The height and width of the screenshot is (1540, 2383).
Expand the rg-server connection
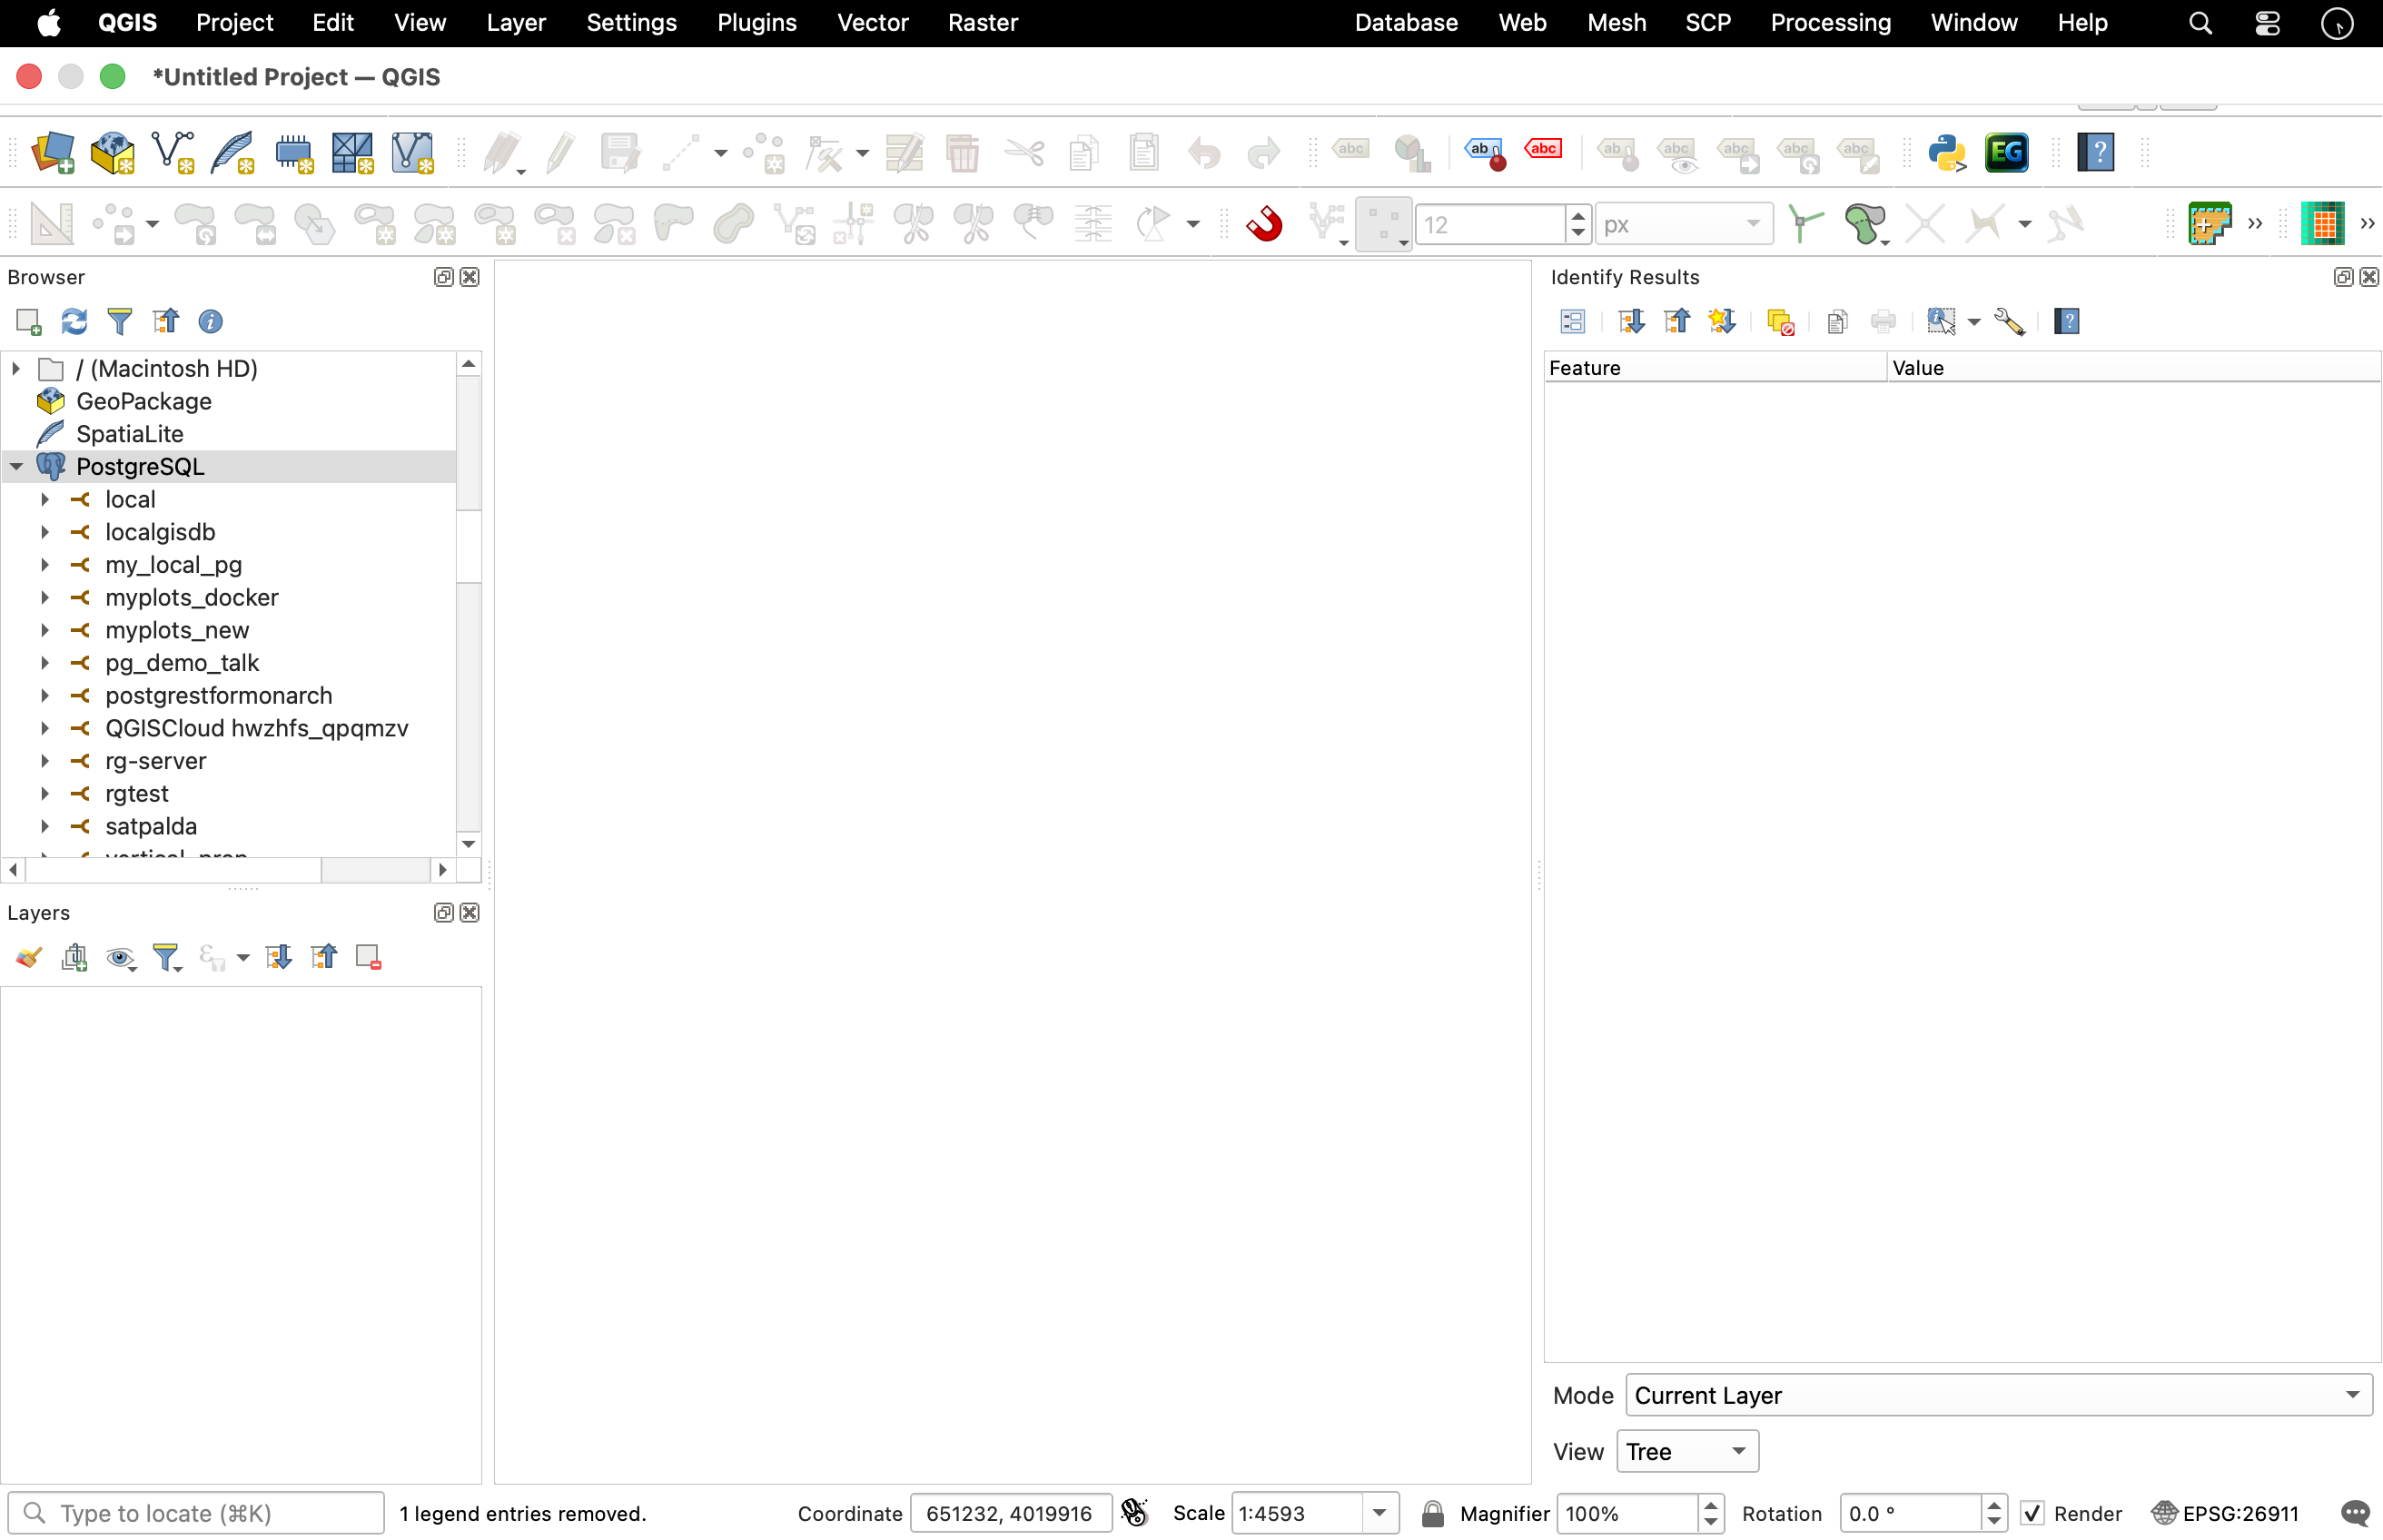coord(45,760)
